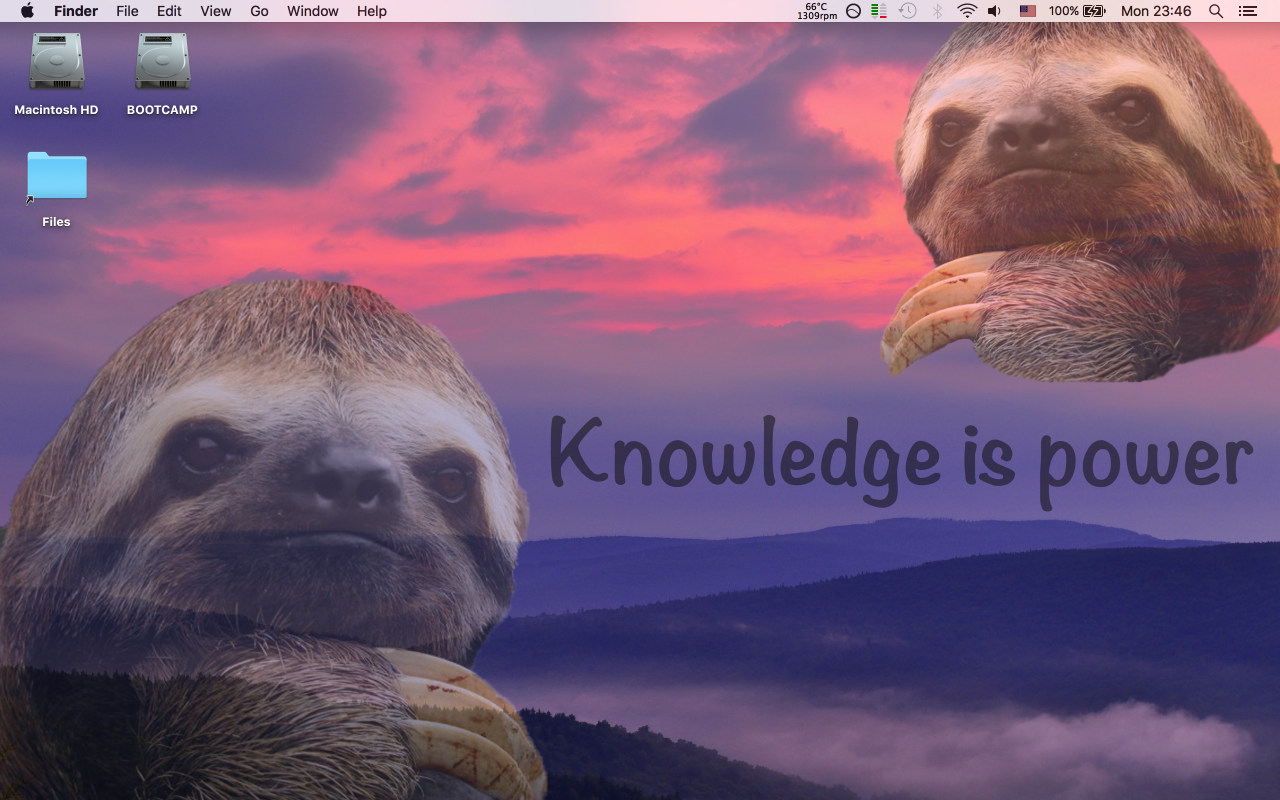Open the View menu
Screen dimensions: 1280x800
215,11
